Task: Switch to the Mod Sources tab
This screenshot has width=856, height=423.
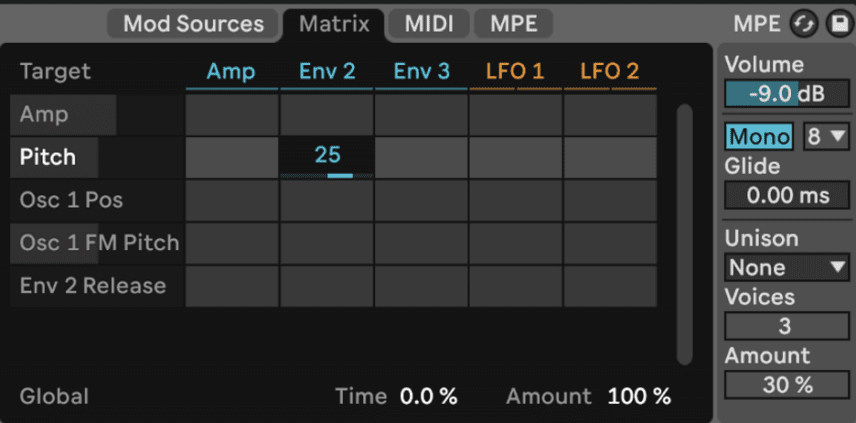Action: tap(193, 24)
